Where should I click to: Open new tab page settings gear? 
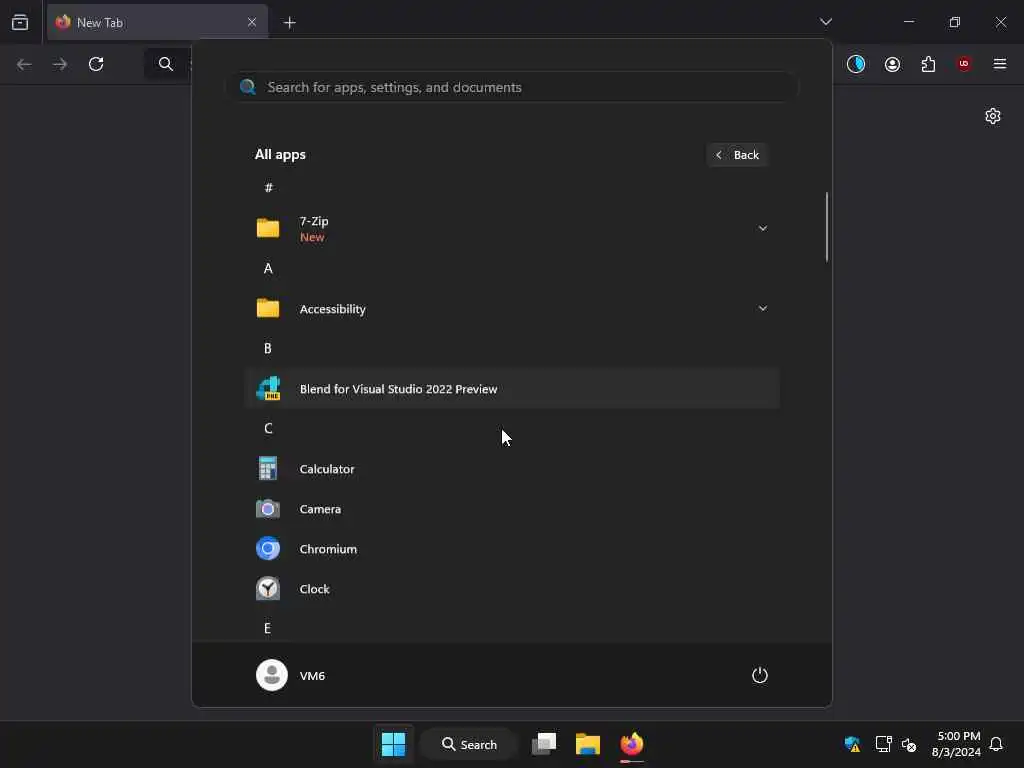[x=993, y=116]
